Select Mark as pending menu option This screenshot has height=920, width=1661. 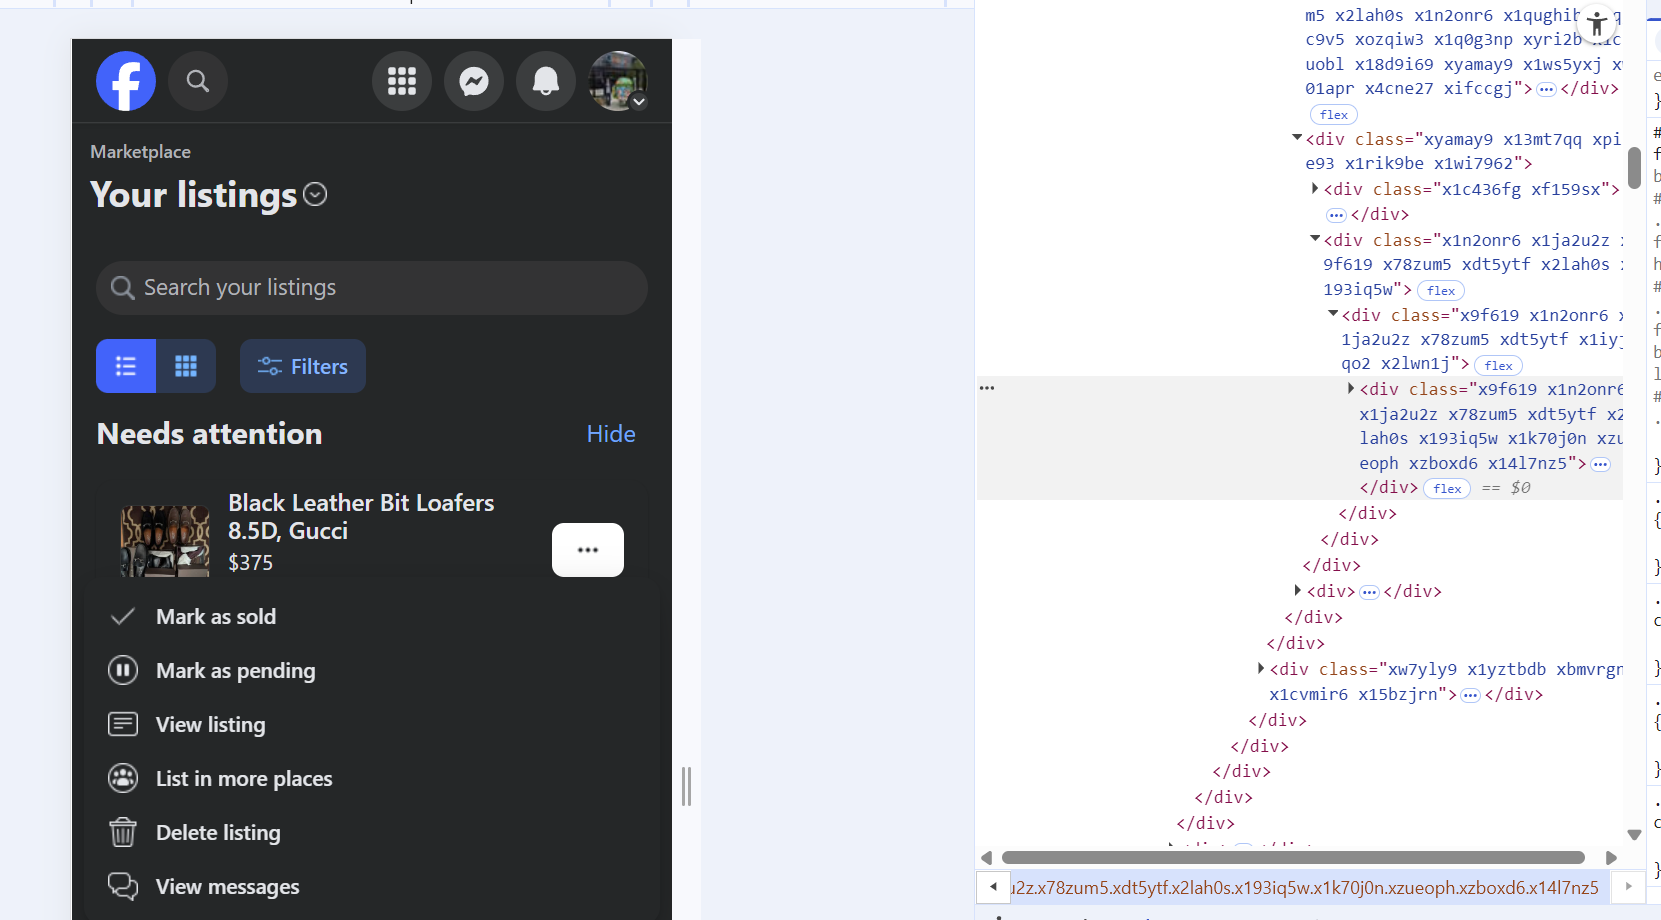pos(235,671)
